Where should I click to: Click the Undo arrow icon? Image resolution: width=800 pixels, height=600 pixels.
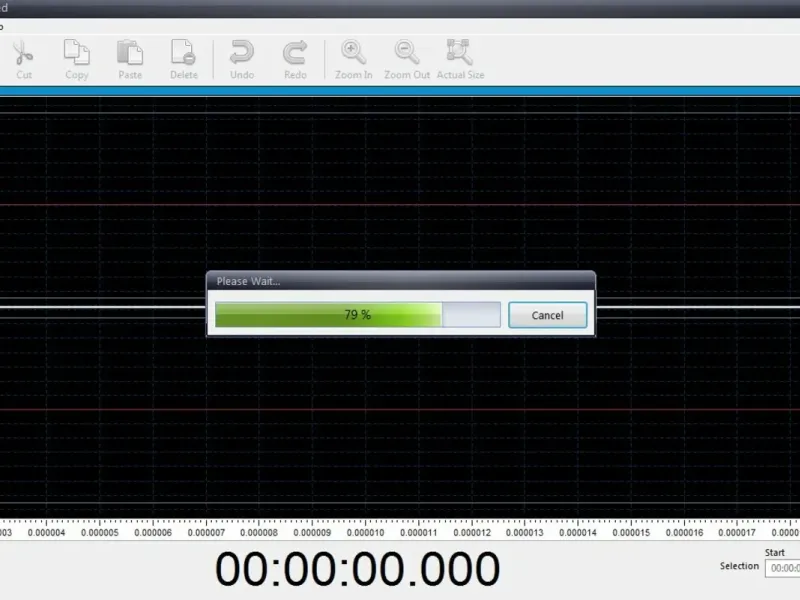click(242, 53)
